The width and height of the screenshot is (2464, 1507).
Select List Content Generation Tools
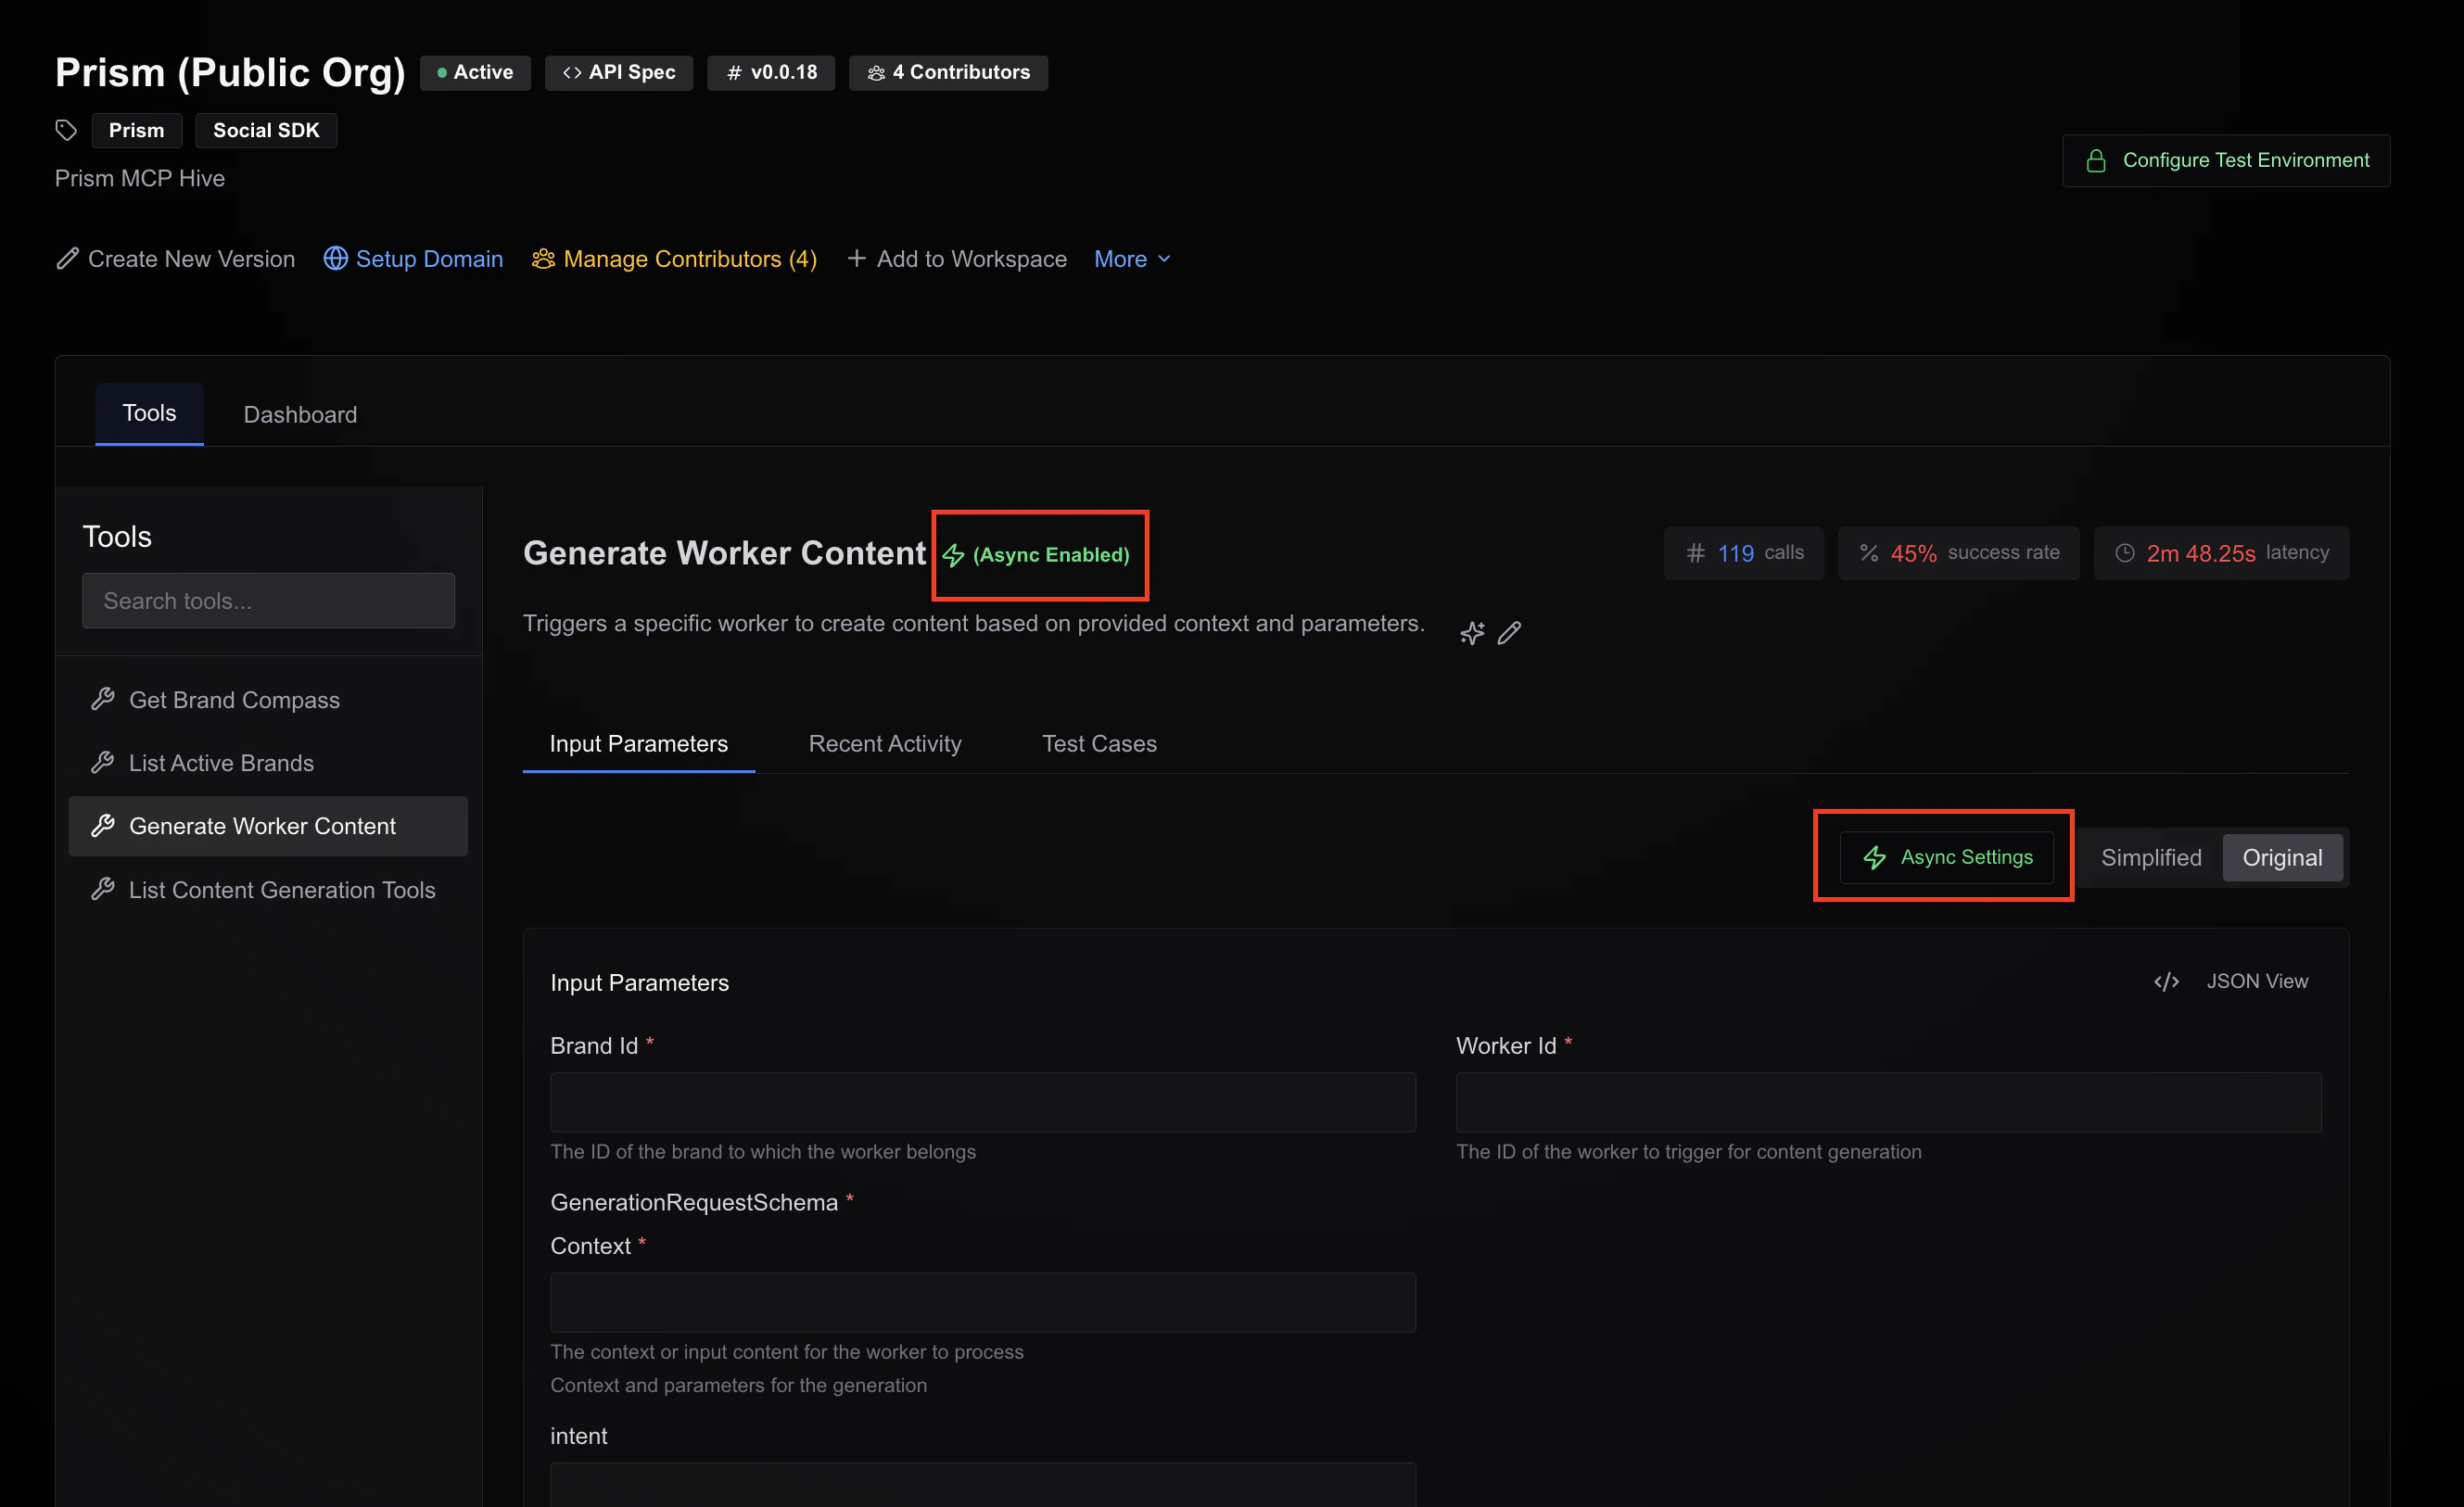point(268,890)
